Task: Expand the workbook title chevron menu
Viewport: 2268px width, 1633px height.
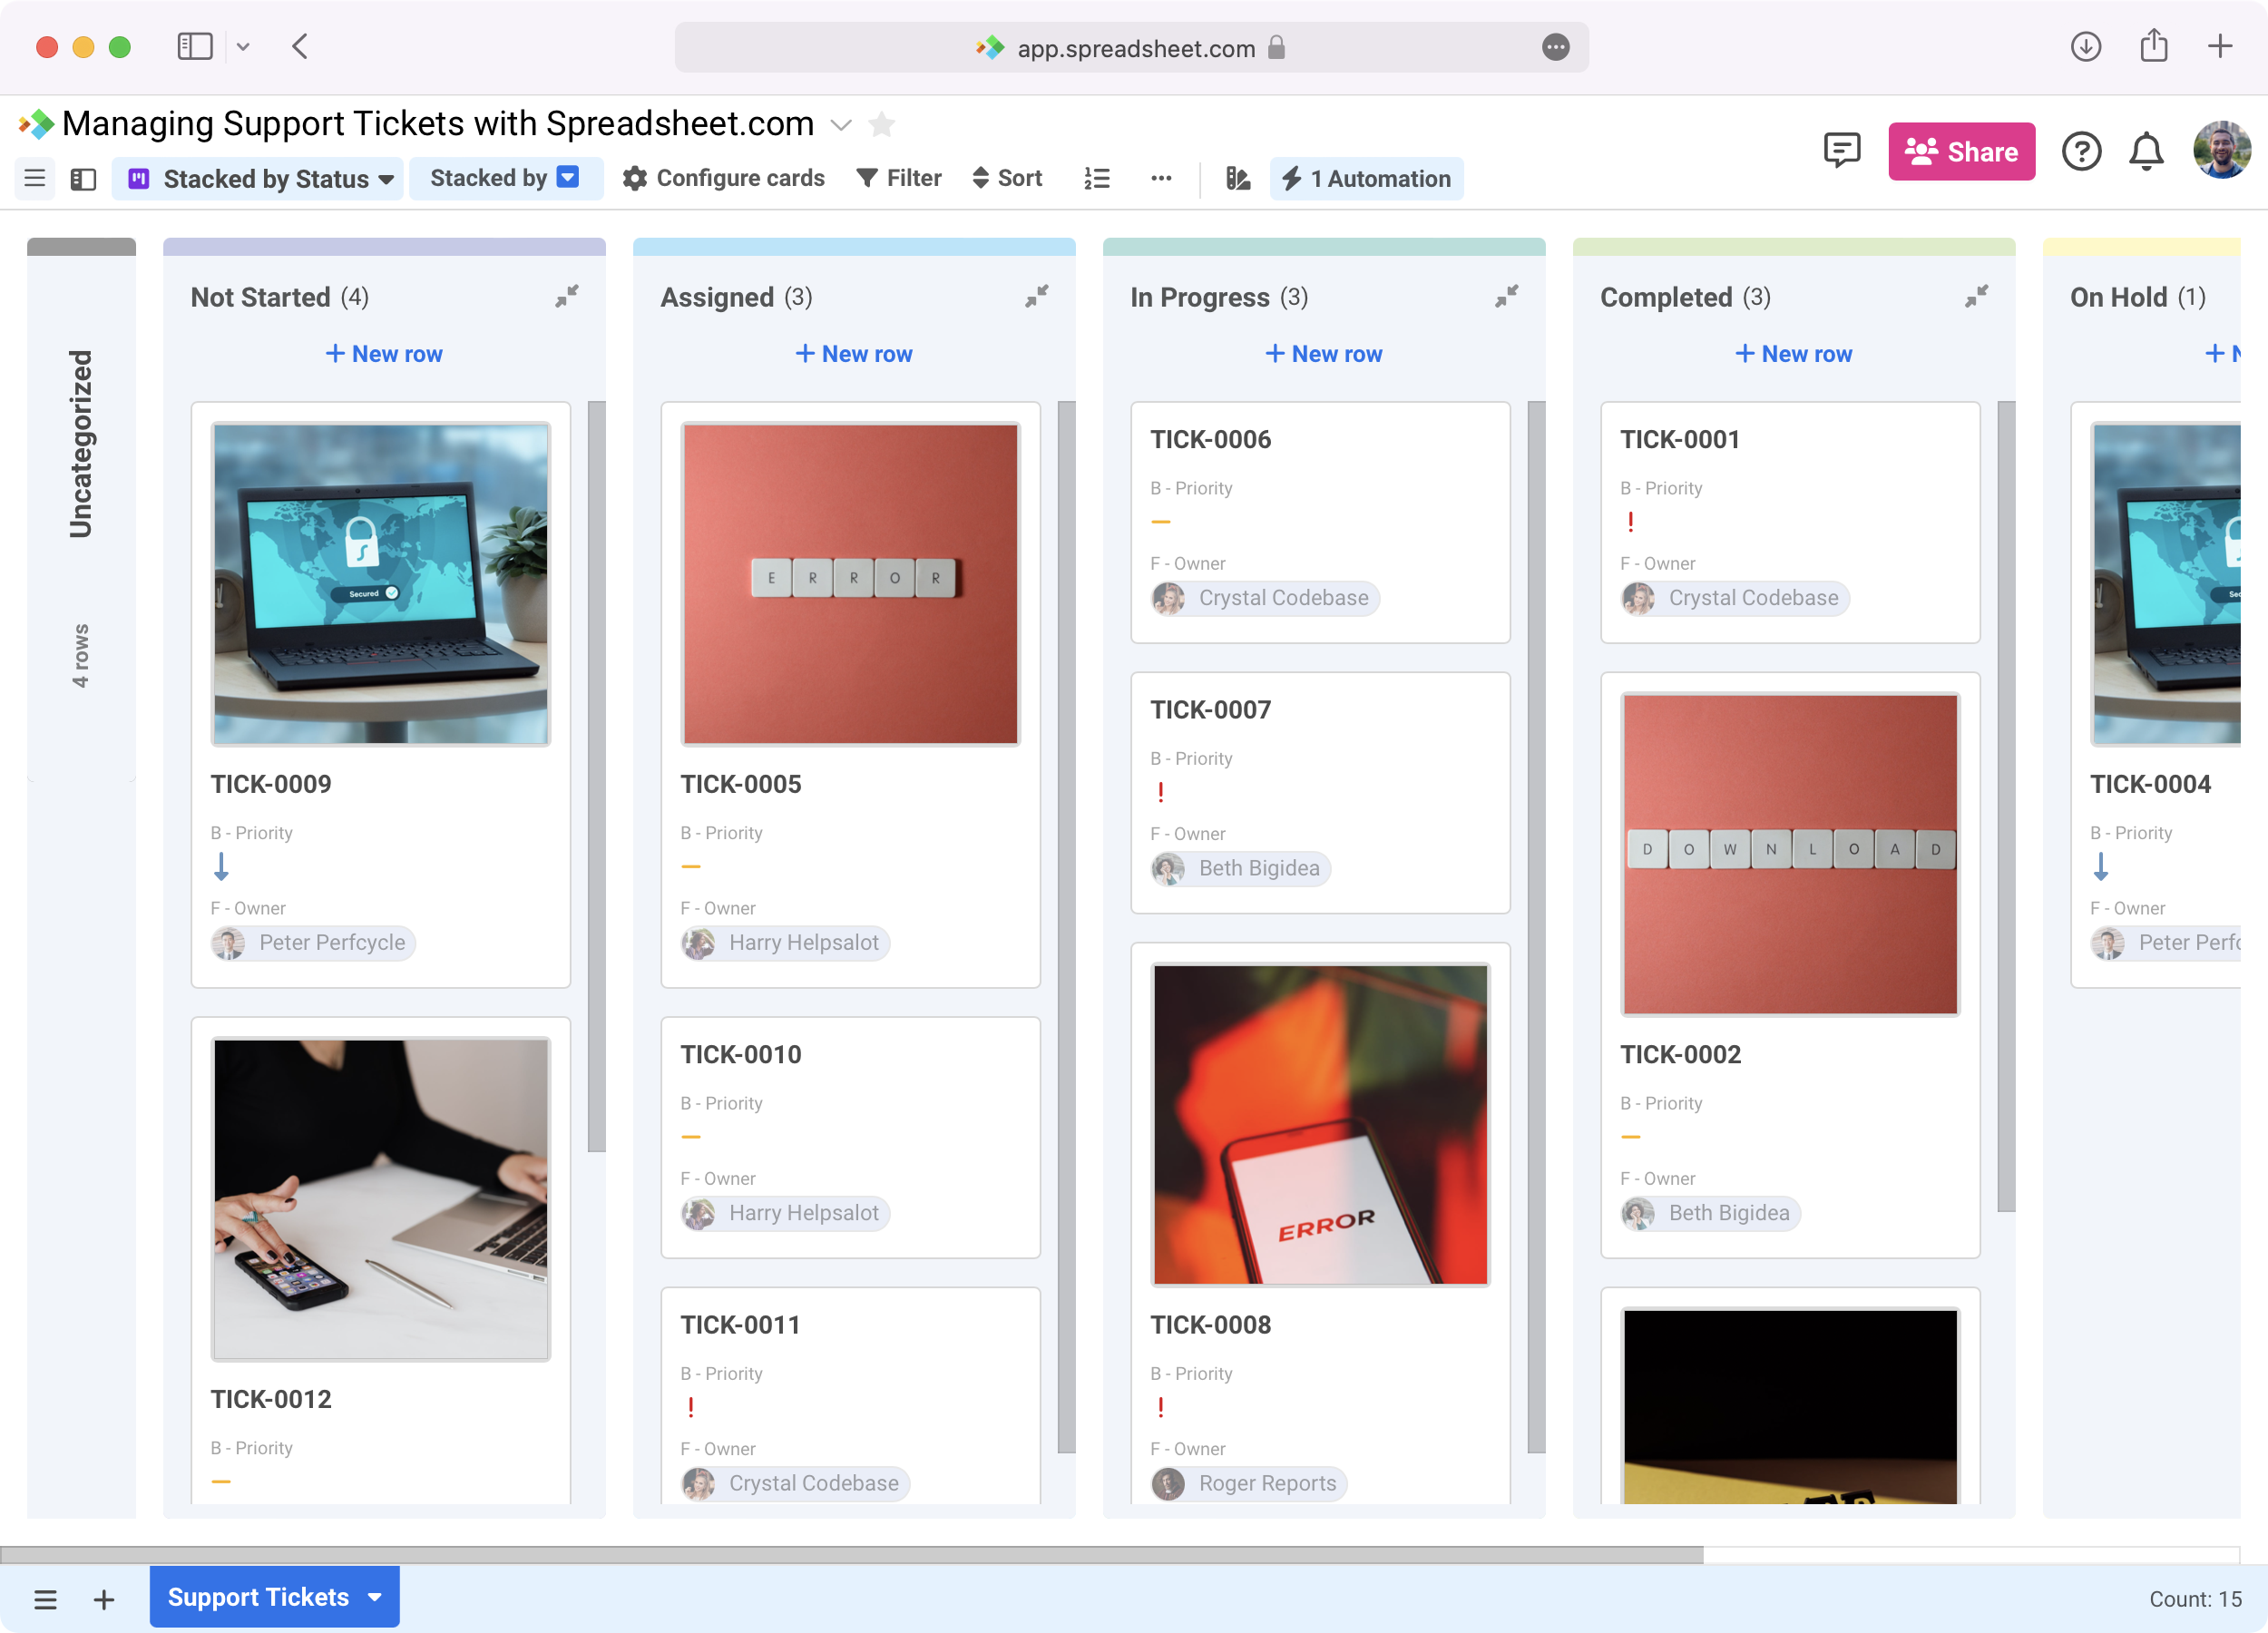Action: pos(841,125)
